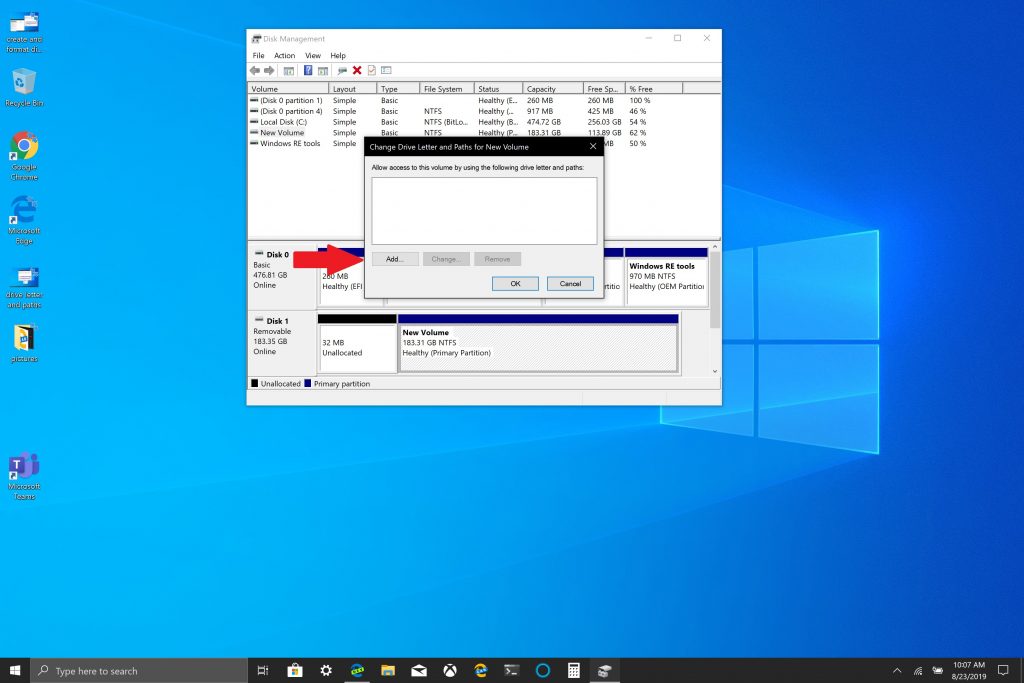Cancel the Change Drive Letter dialog
Image resolution: width=1024 pixels, height=683 pixels.
click(570, 284)
